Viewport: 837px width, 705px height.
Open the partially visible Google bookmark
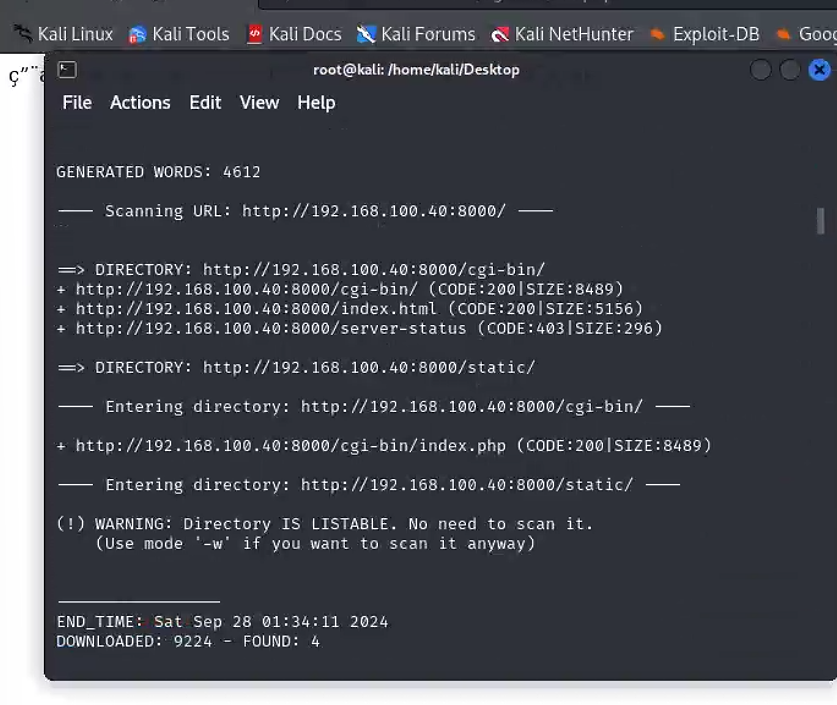point(806,34)
